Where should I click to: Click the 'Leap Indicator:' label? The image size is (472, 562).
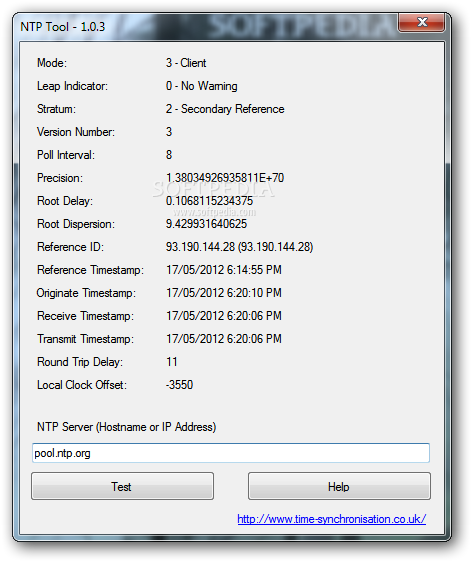pyautogui.click(x=72, y=86)
